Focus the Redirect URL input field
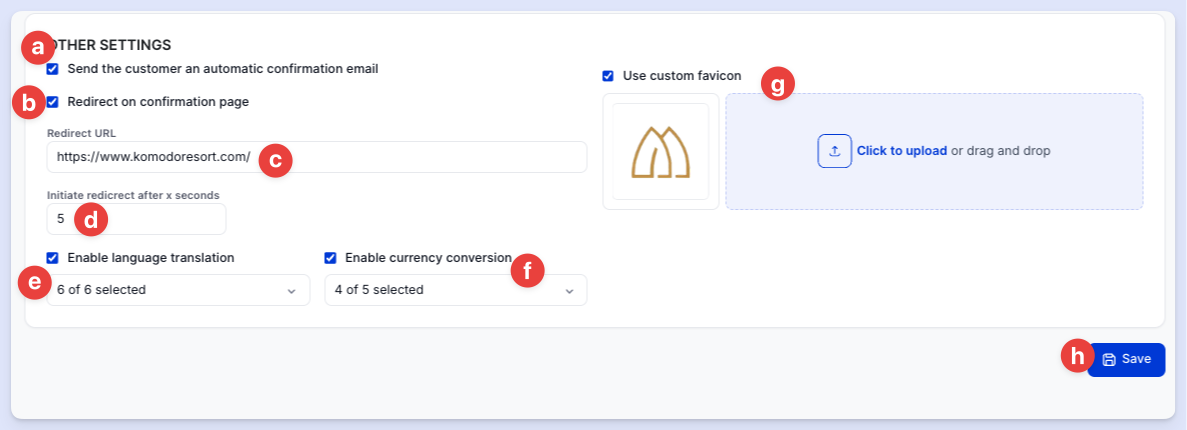The image size is (1187, 430). 316,157
